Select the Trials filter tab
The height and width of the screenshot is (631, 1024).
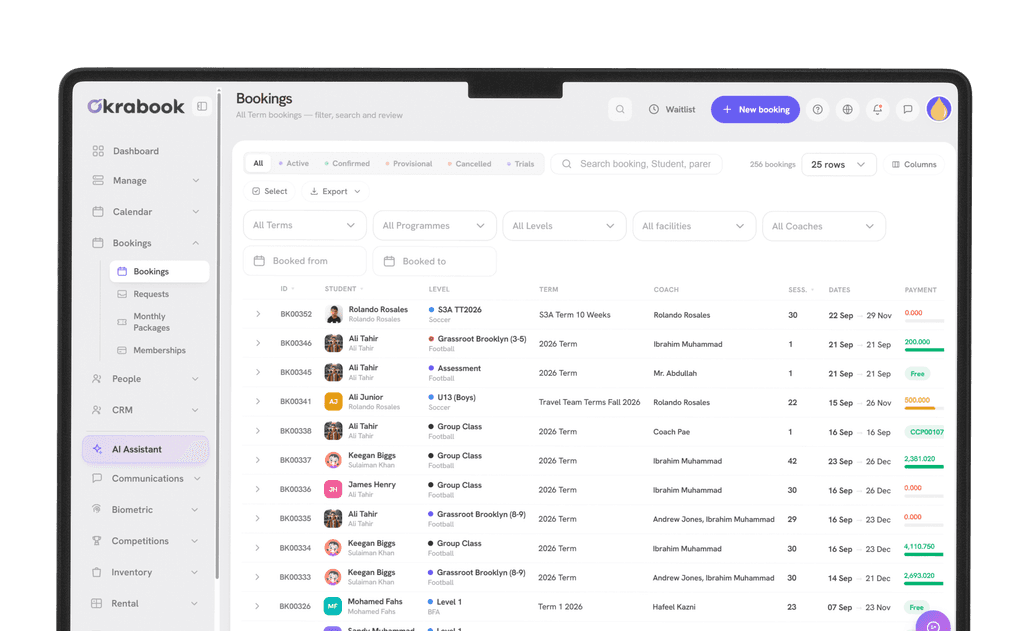[x=520, y=164]
